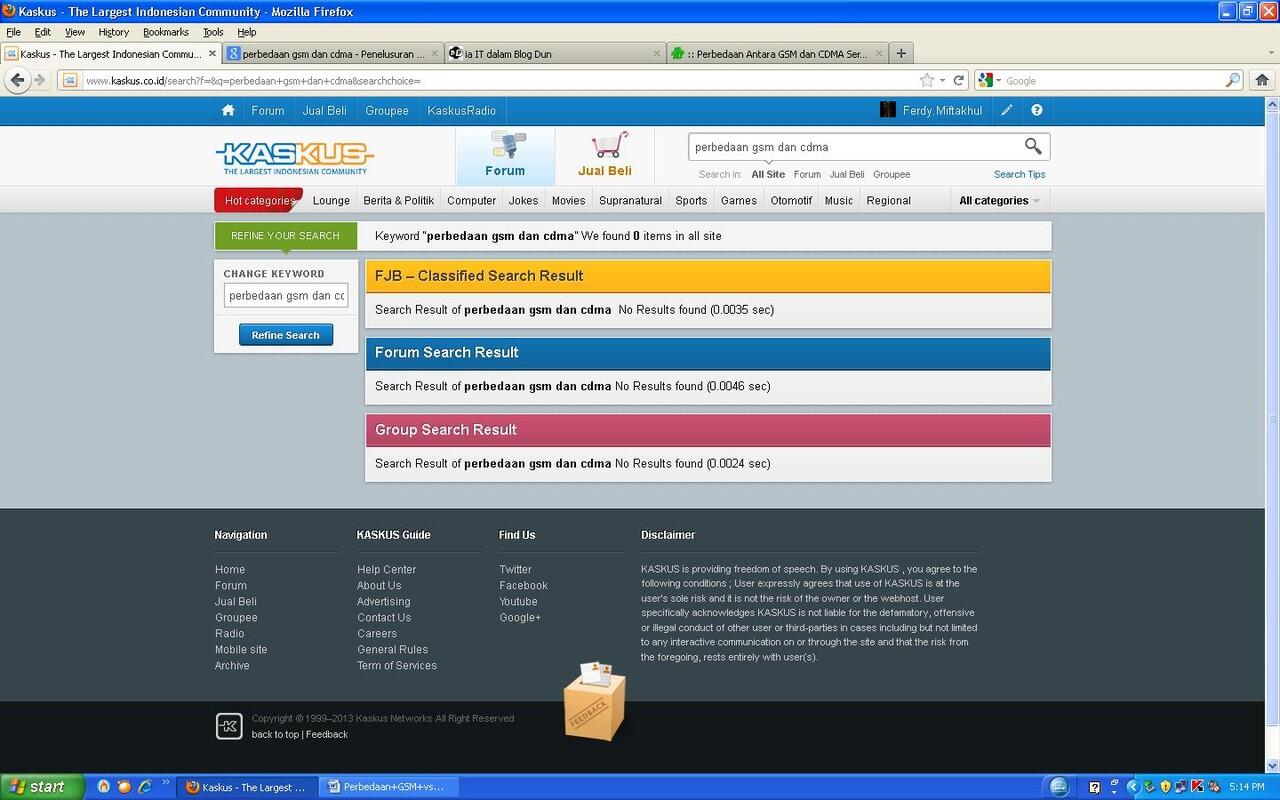Screen dimensions: 1280x800
Task: Go back with the browser back arrow
Action: (x=17, y=80)
